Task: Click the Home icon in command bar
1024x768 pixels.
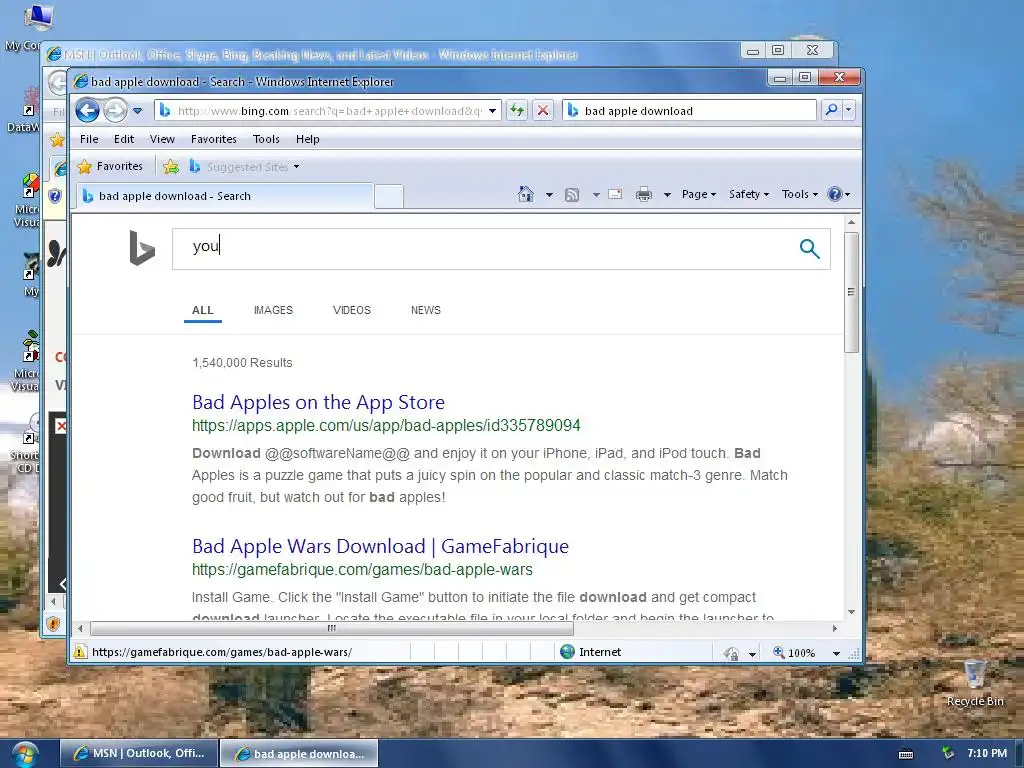Action: [x=526, y=194]
